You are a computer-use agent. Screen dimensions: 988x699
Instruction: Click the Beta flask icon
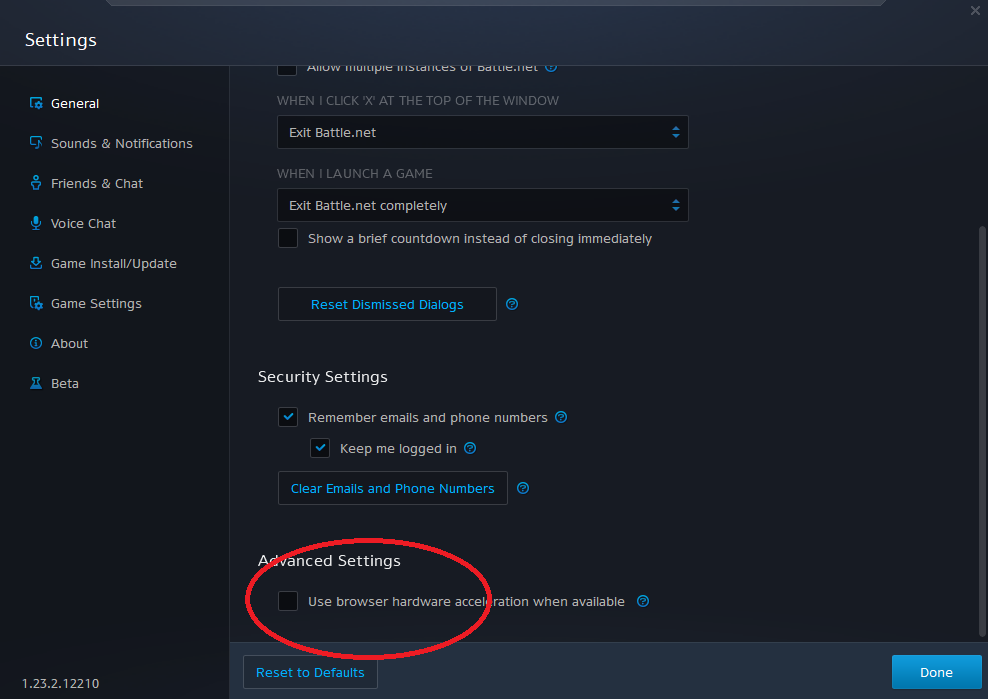click(36, 383)
